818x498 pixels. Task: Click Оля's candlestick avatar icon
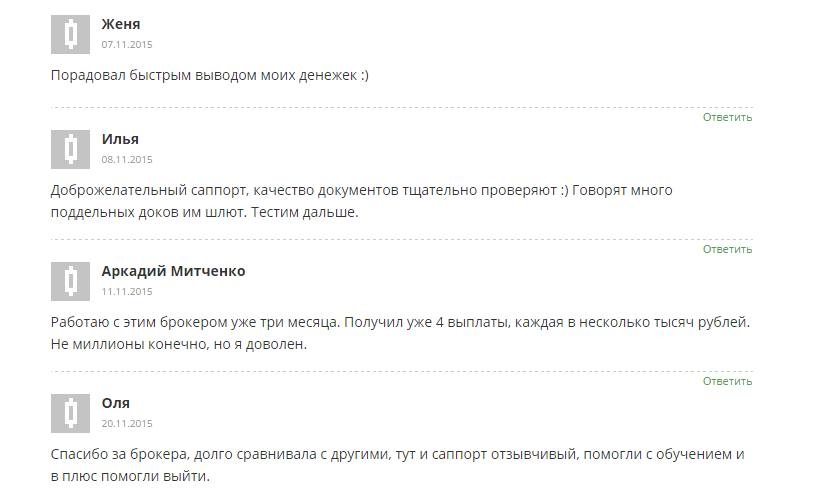(x=70, y=413)
